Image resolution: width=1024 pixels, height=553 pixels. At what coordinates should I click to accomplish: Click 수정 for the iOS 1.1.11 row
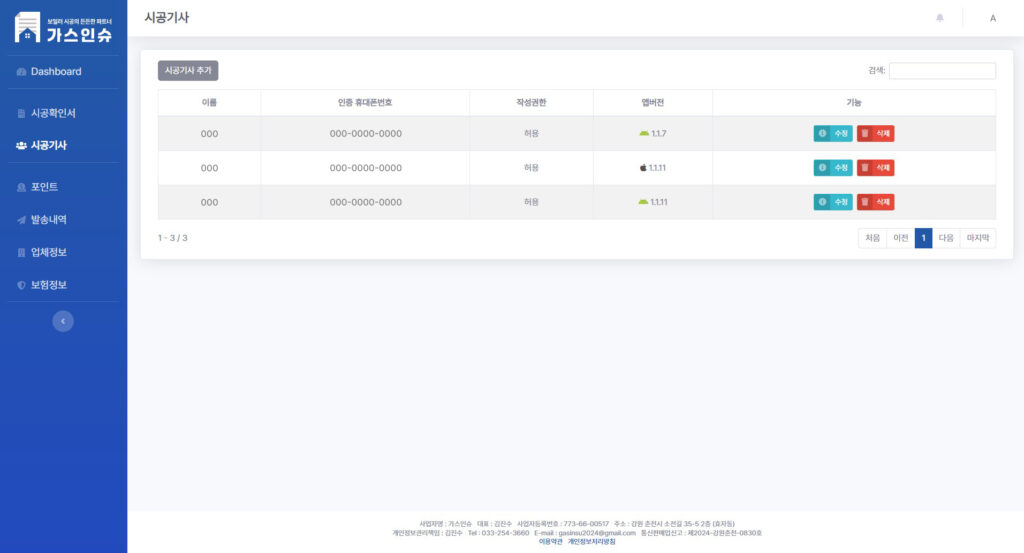coord(833,168)
